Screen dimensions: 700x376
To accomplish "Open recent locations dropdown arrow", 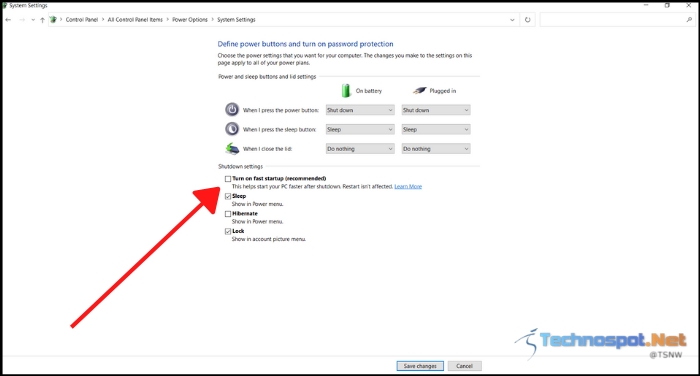I will pos(33,20).
